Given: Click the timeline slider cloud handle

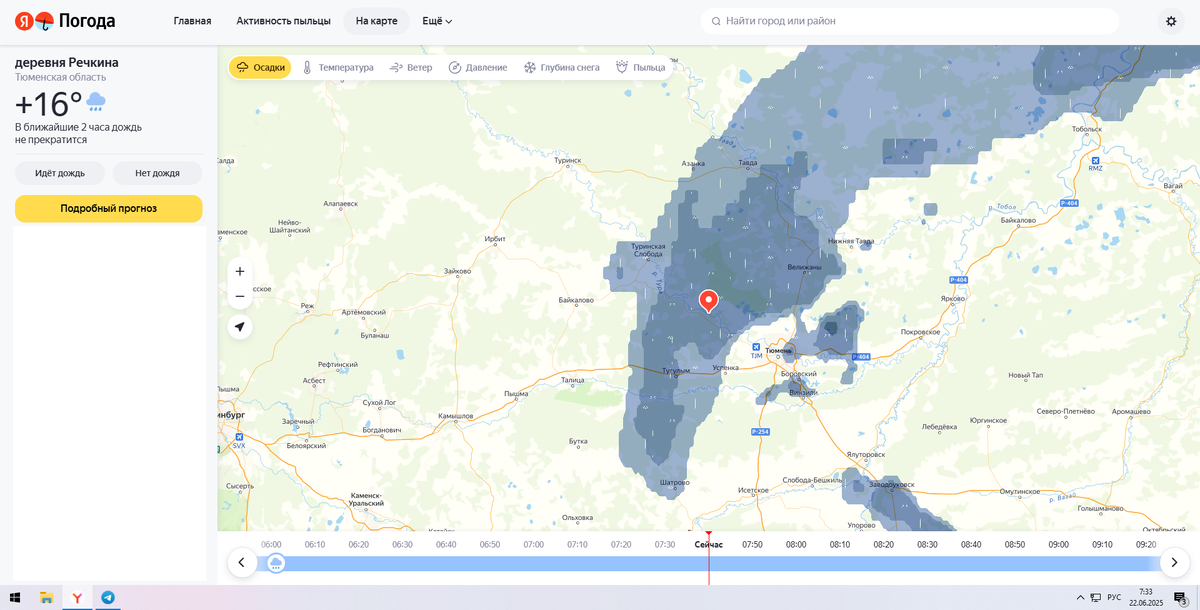Looking at the screenshot, I should tap(276, 563).
